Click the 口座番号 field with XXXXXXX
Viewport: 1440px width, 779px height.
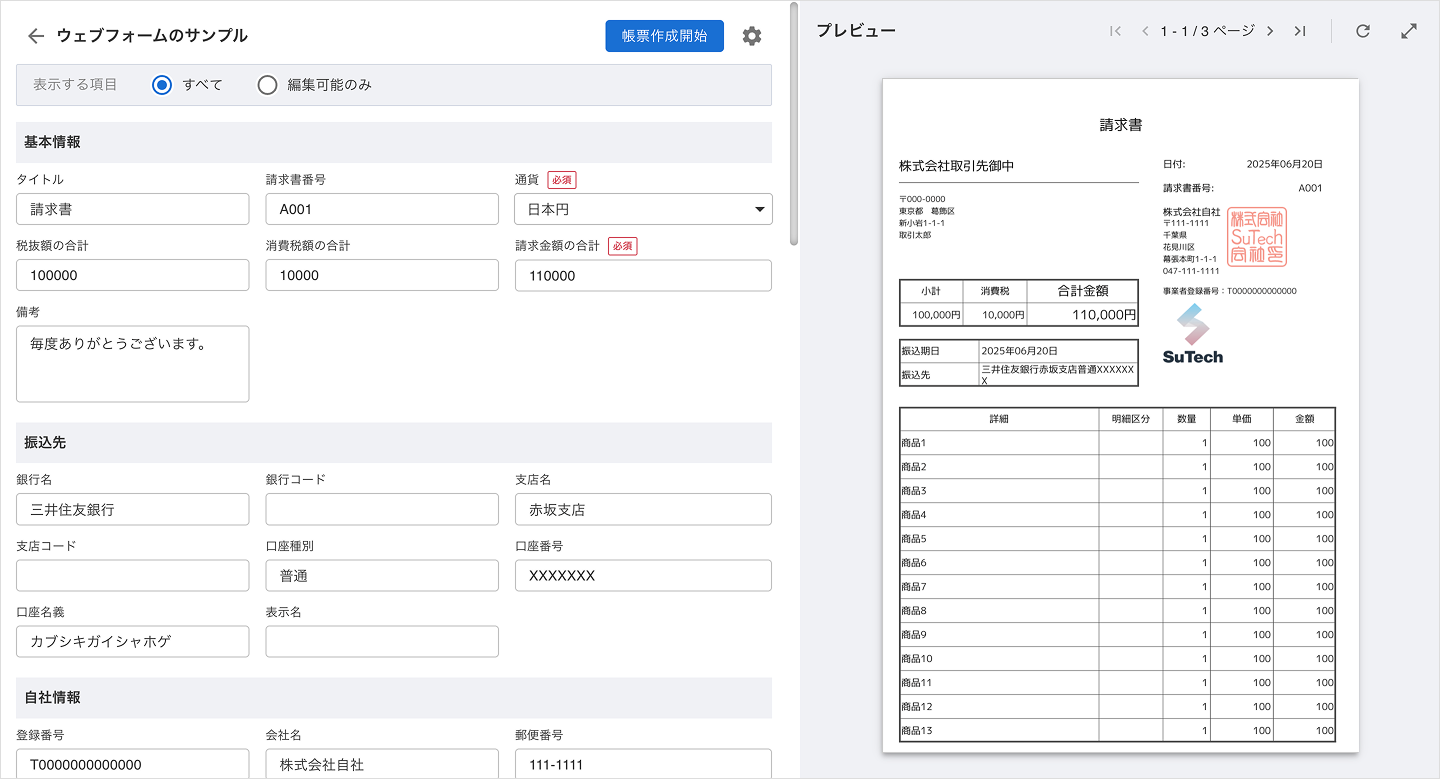pyautogui.click(x=643, y=575)
